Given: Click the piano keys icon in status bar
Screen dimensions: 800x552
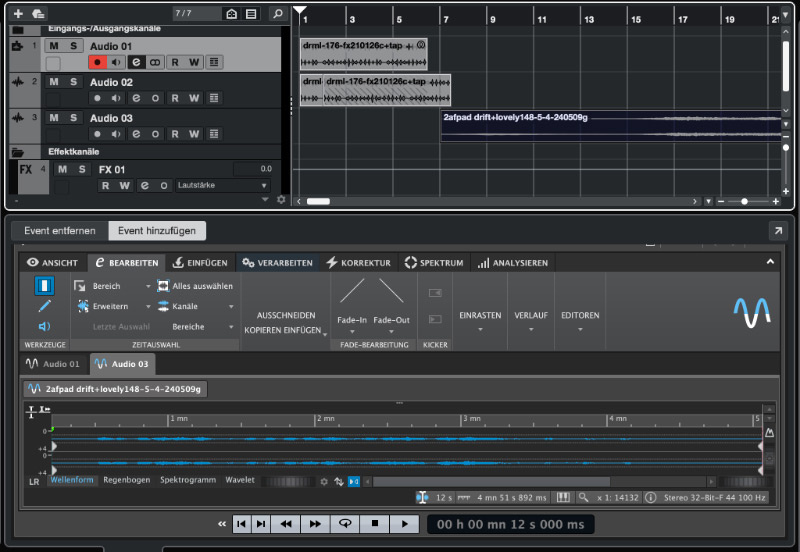Looking at the screenshot, I should pyautogui.click(x=563, y=497).
